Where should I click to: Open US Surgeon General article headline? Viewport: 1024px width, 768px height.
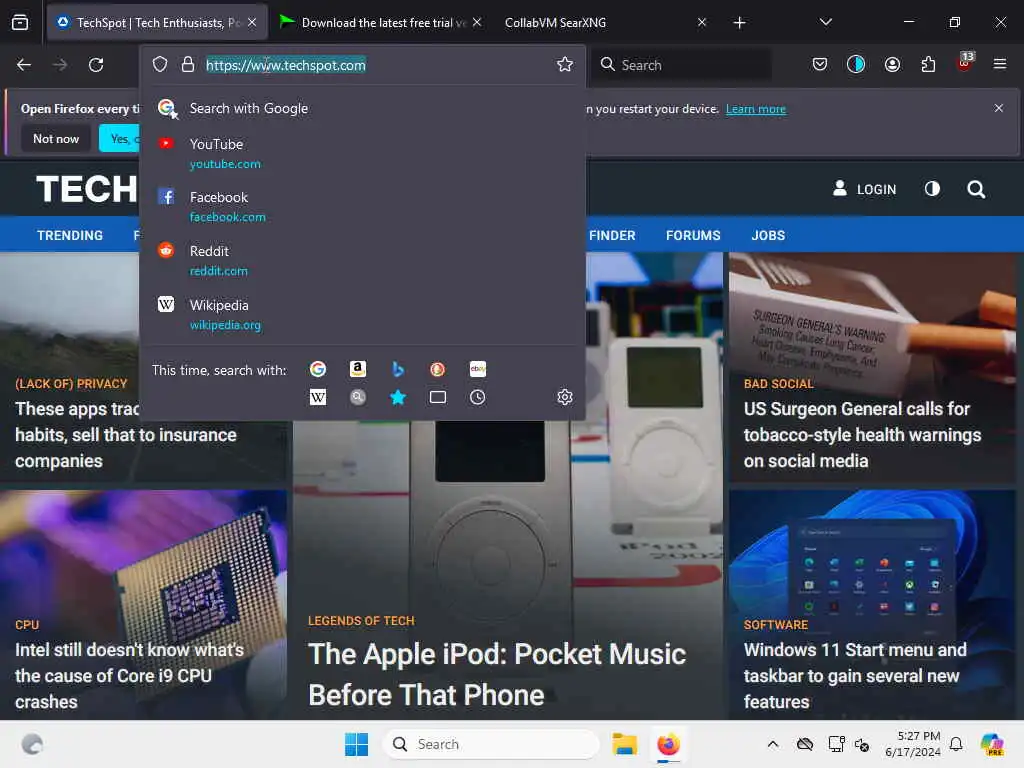pos(862,435)
